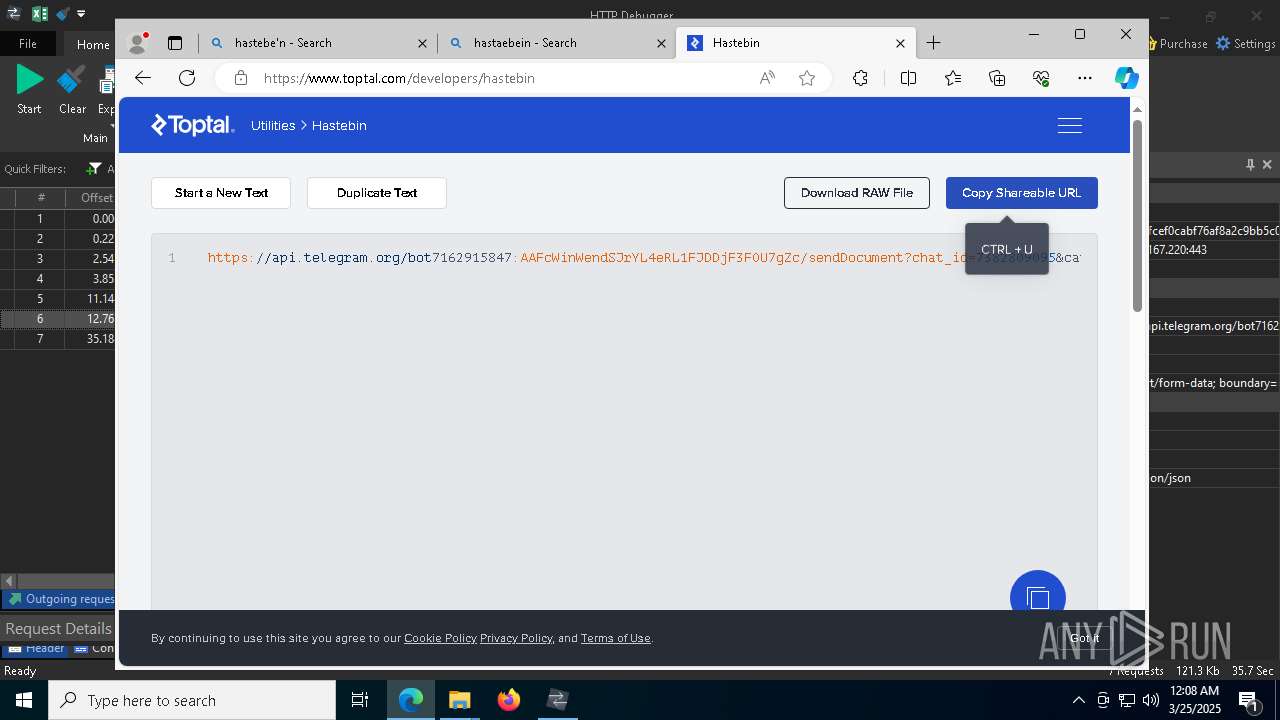Switch to 'hastaebein - Search' tab
Image resolution: width=1280 pixels, height=720 pixels.
[x=556, y=43]
